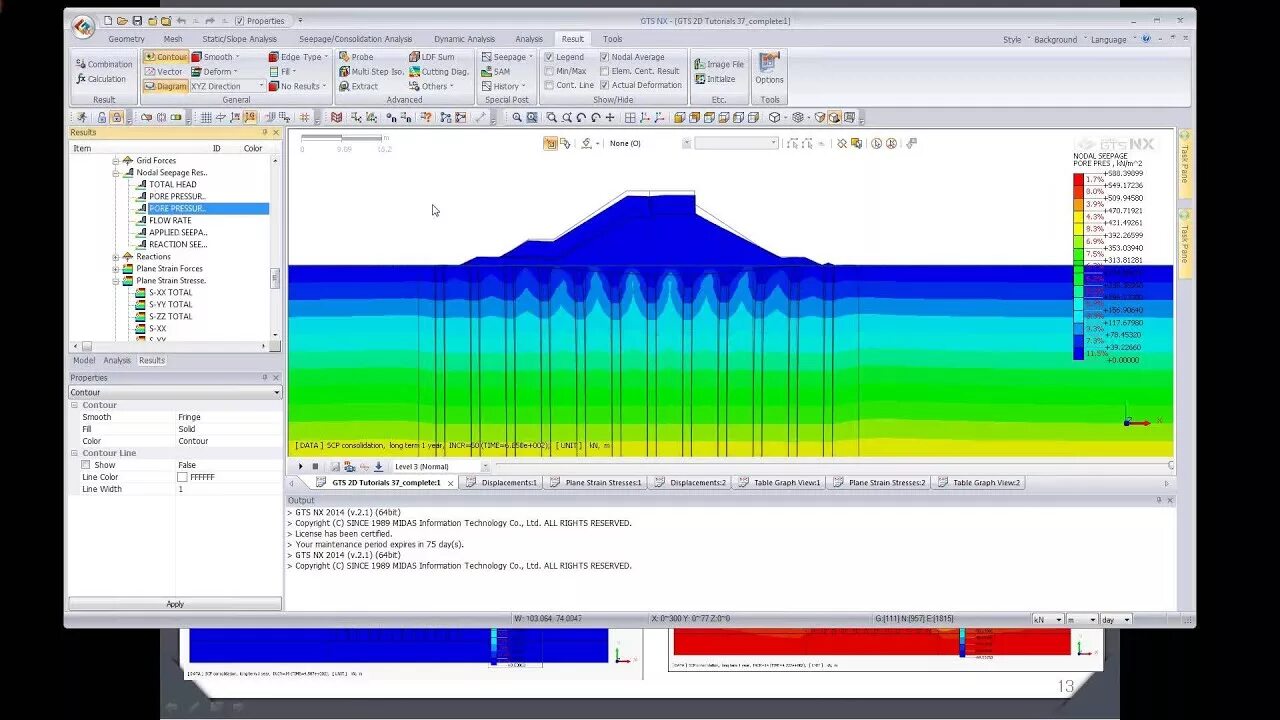Toggle the Contour Line Show checkbox

tap(86, 465)
